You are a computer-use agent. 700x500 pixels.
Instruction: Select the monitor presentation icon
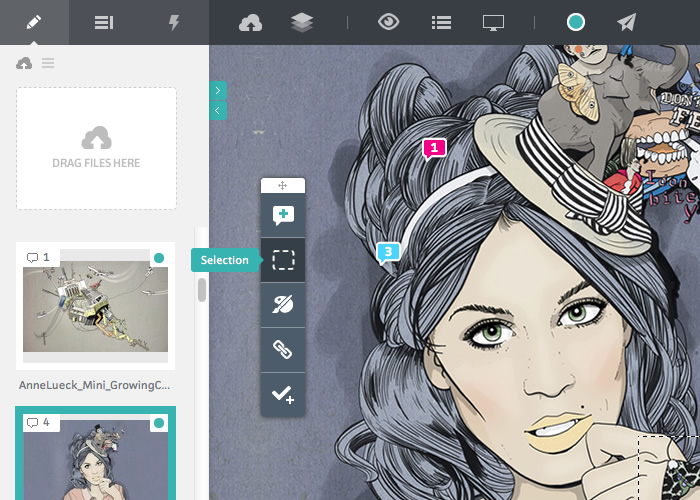click(493, 23)
